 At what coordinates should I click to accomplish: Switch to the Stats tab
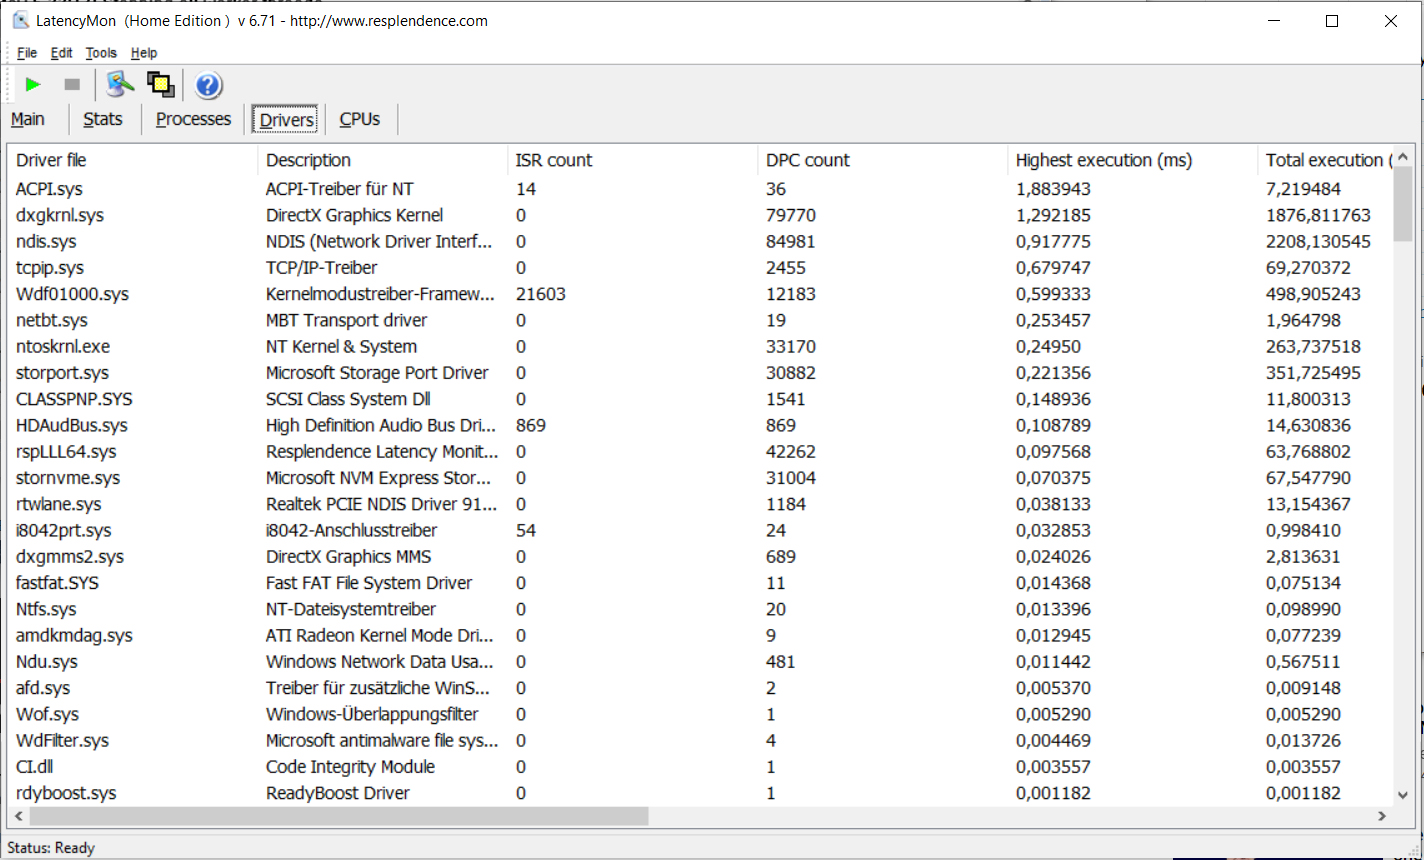pos(103,119)
